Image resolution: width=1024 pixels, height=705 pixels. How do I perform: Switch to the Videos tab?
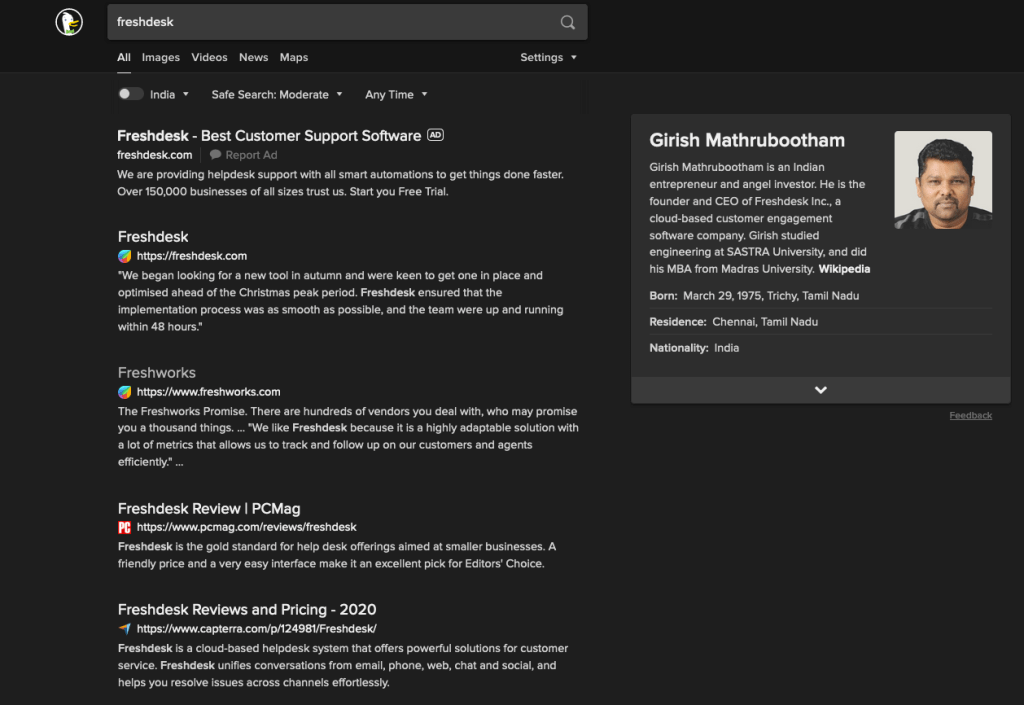click(209, 58)
